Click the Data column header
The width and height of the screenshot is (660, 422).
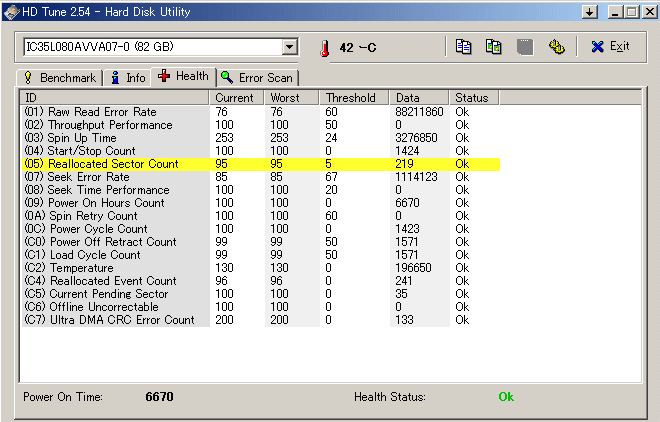[419, 98]
